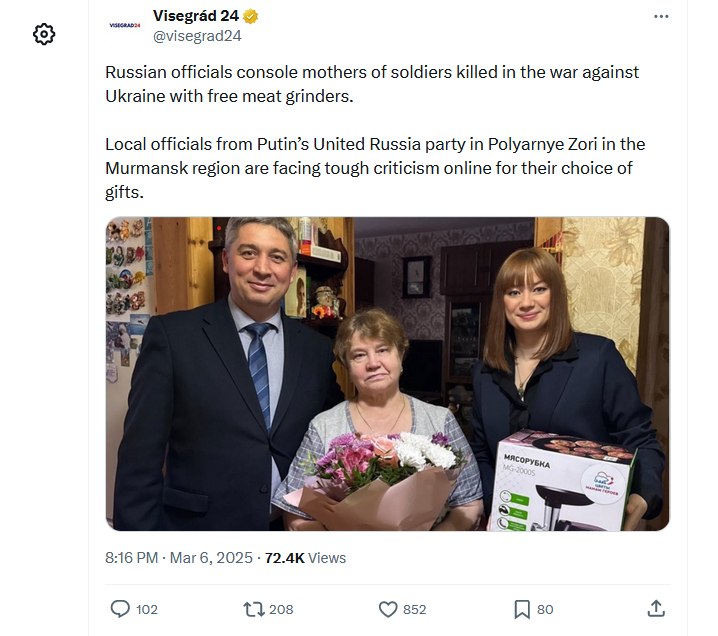Bookmark this tweet with the bookmark icon
The width and height of the screenshot is (718, 636).
[521, 608]
